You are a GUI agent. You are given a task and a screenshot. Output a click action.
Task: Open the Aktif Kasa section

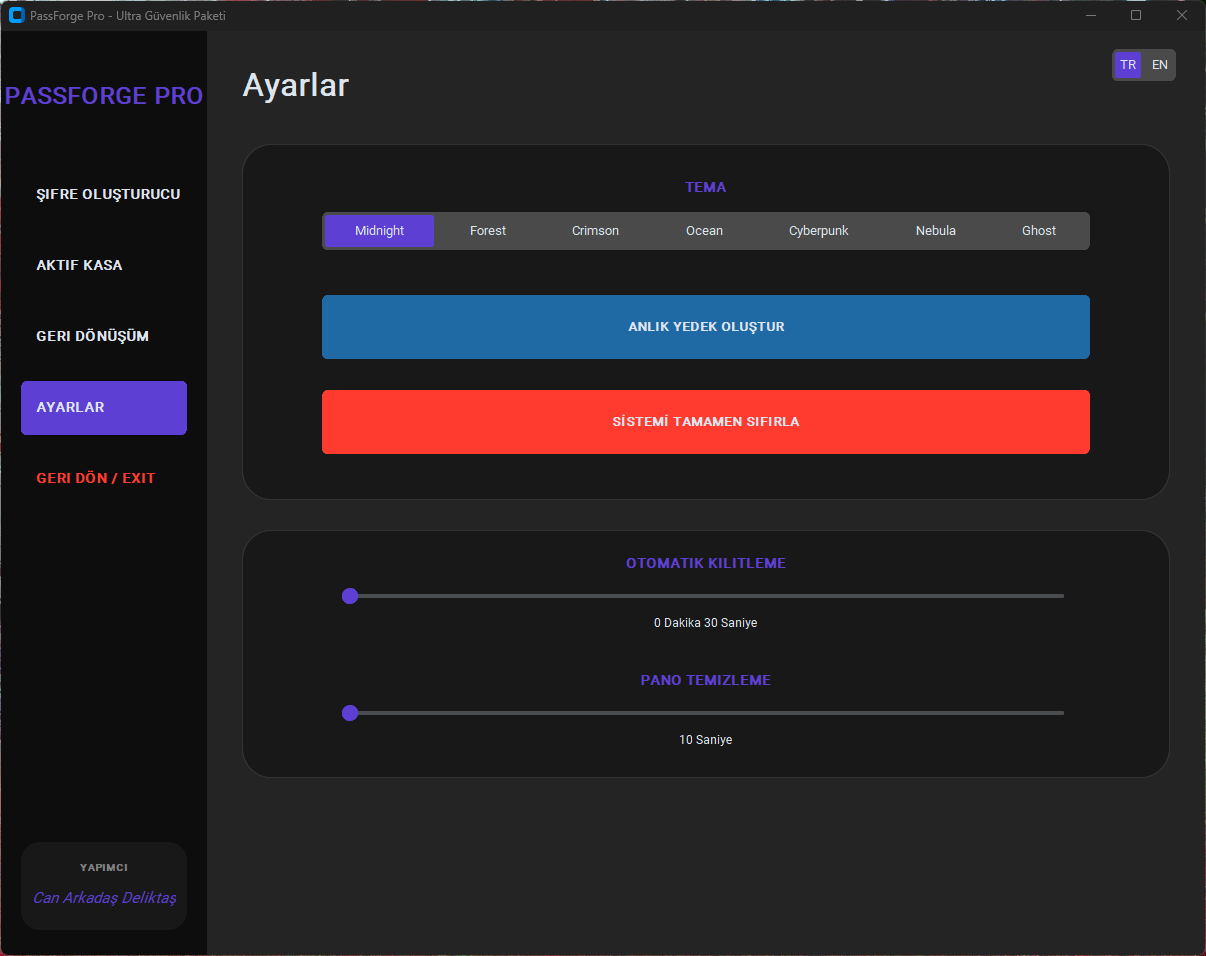80,264
